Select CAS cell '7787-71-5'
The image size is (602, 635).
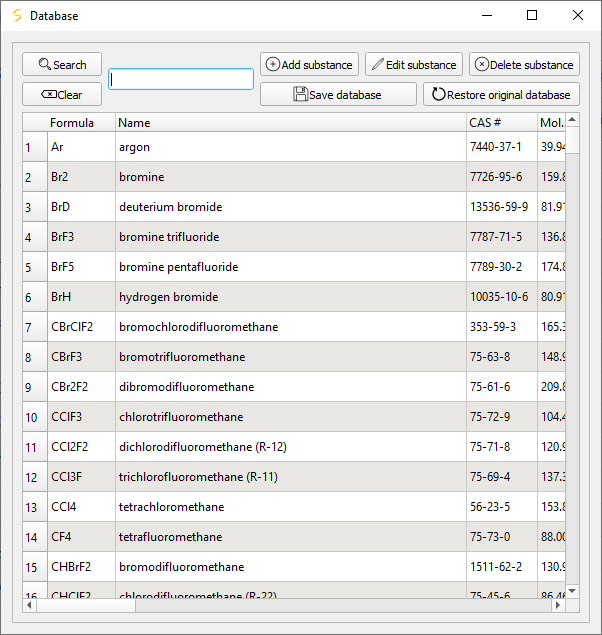[x=502, y=237]
